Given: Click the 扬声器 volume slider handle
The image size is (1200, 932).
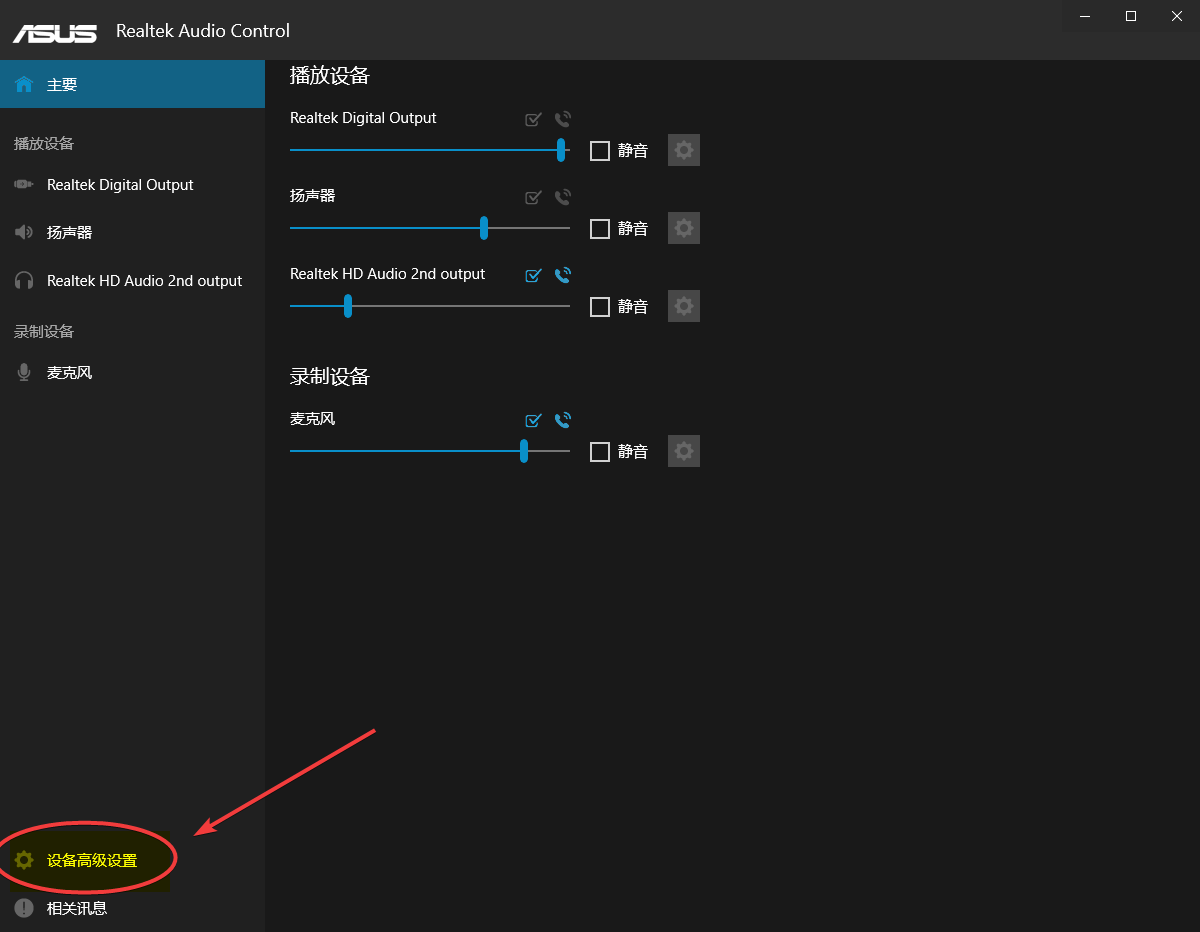Looking at the screenshot, I should pos(484,228).
